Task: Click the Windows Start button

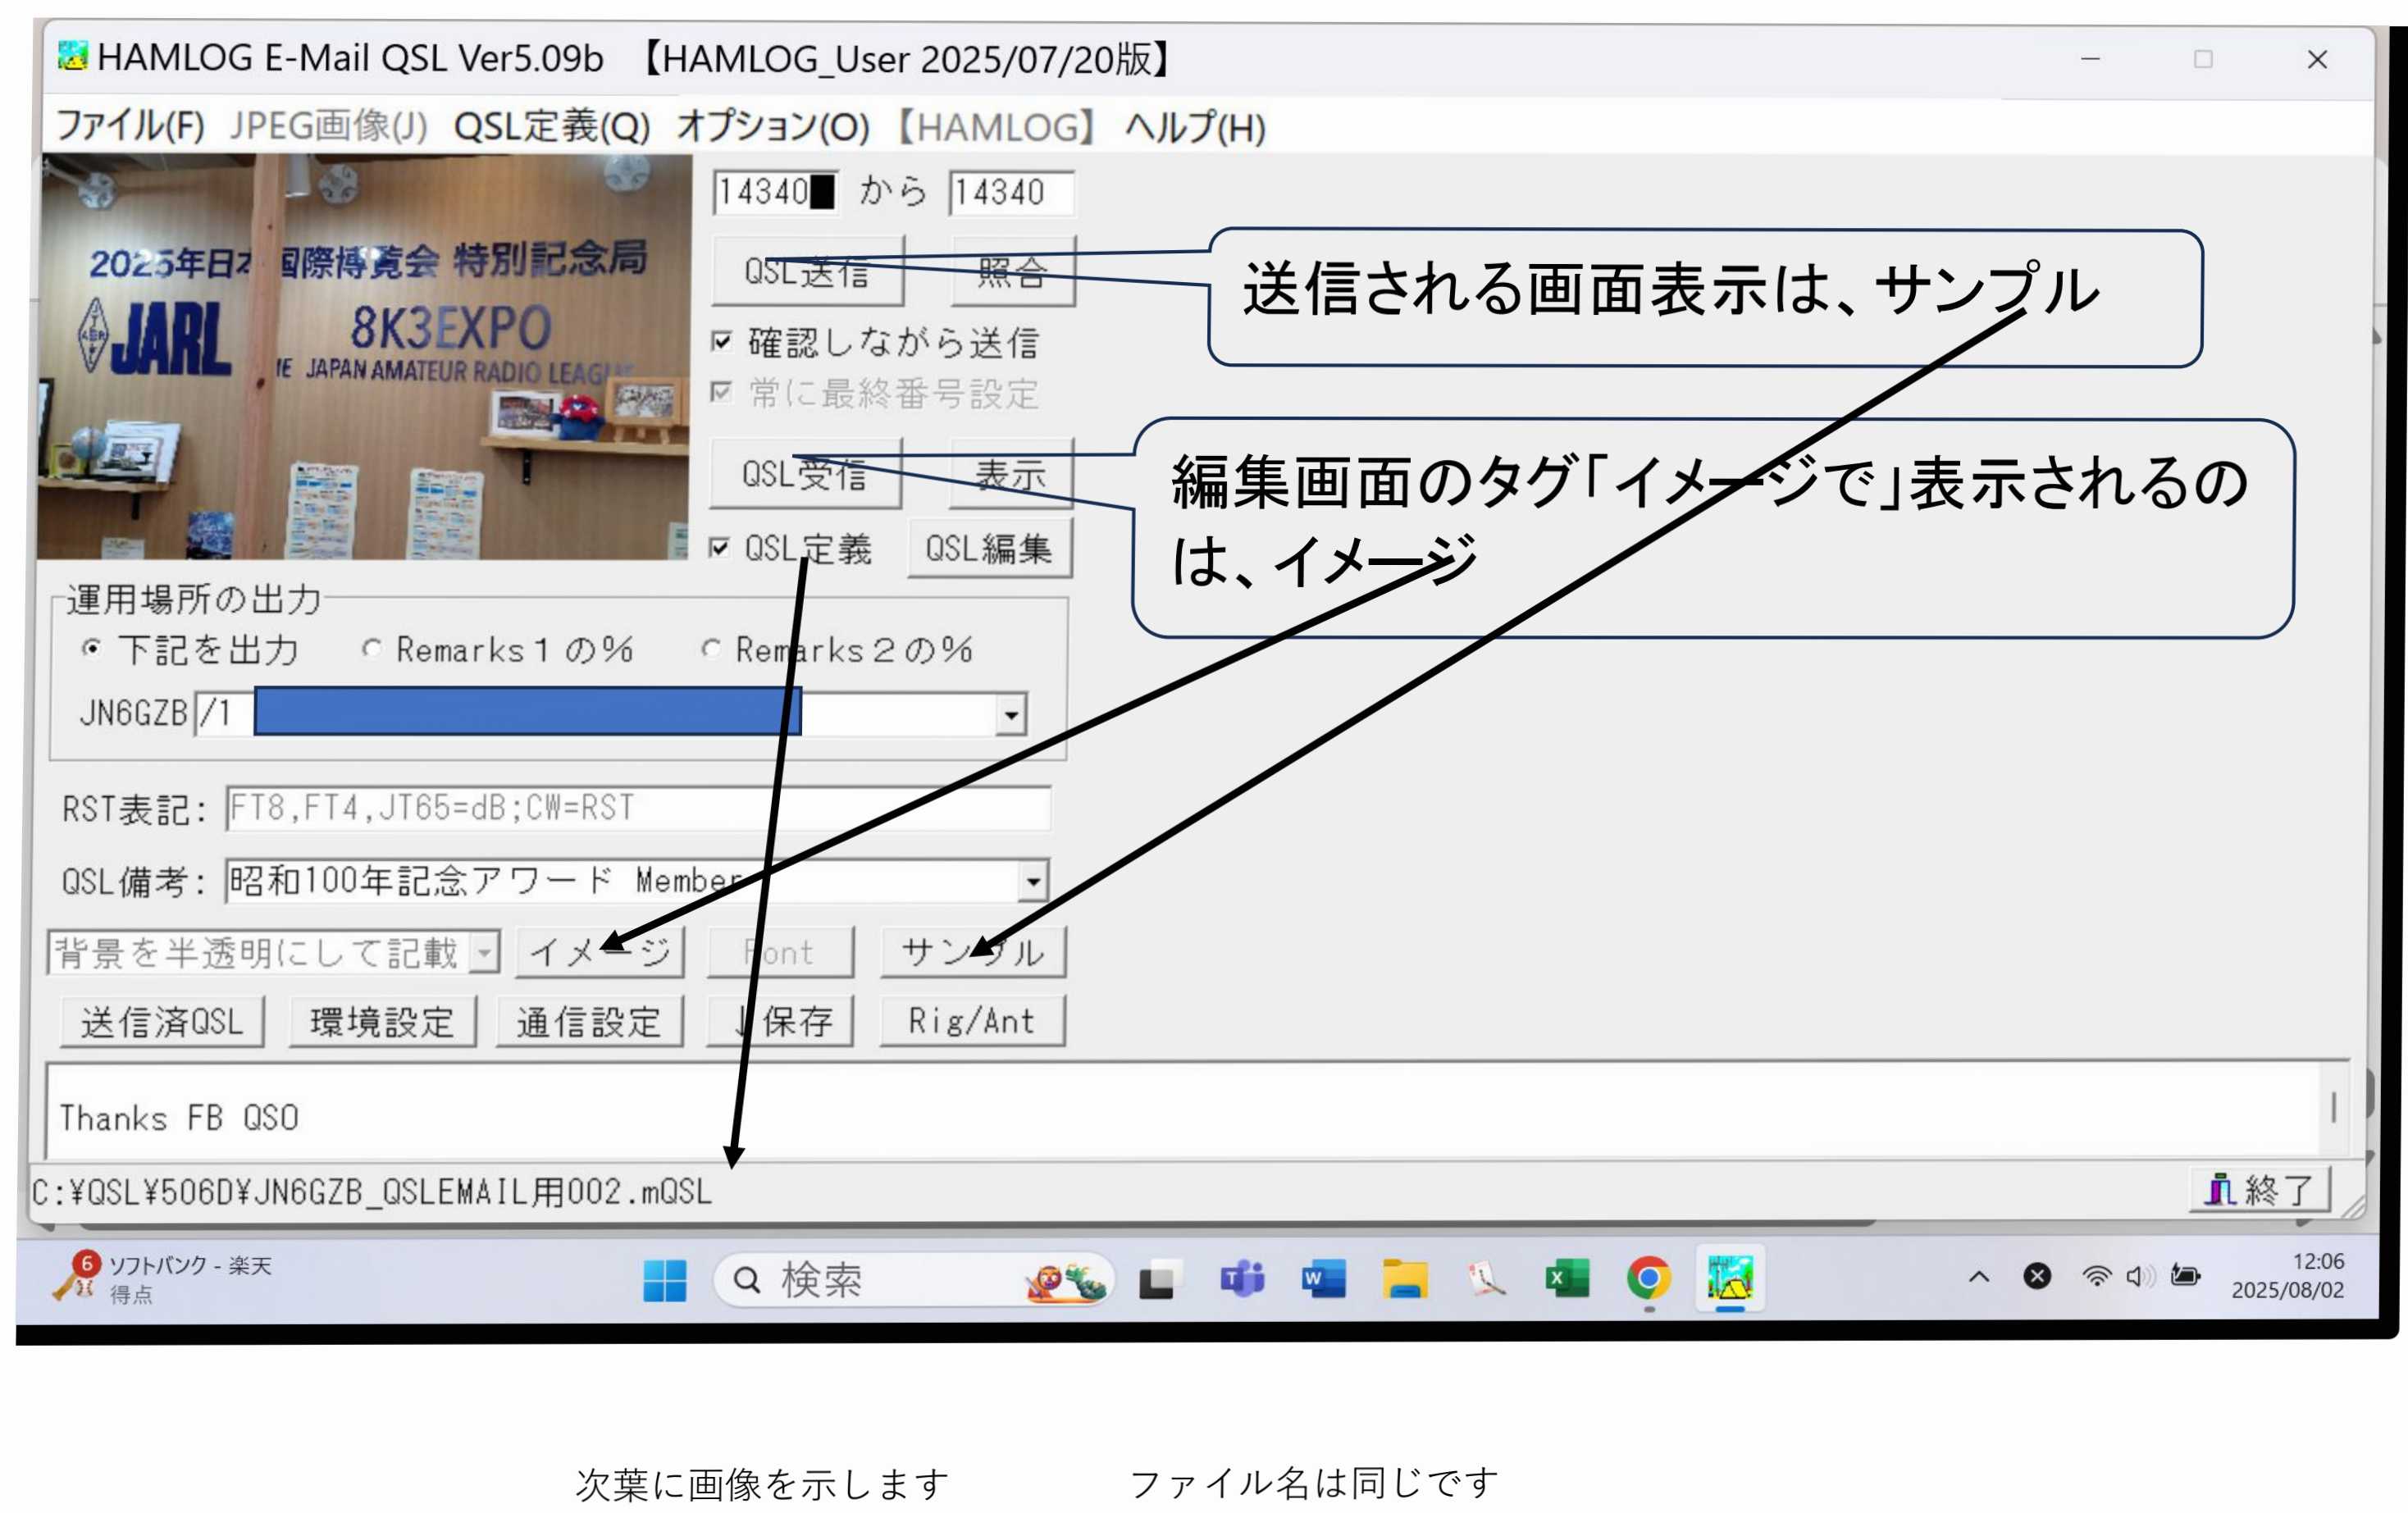Action: click(664, 1279)
